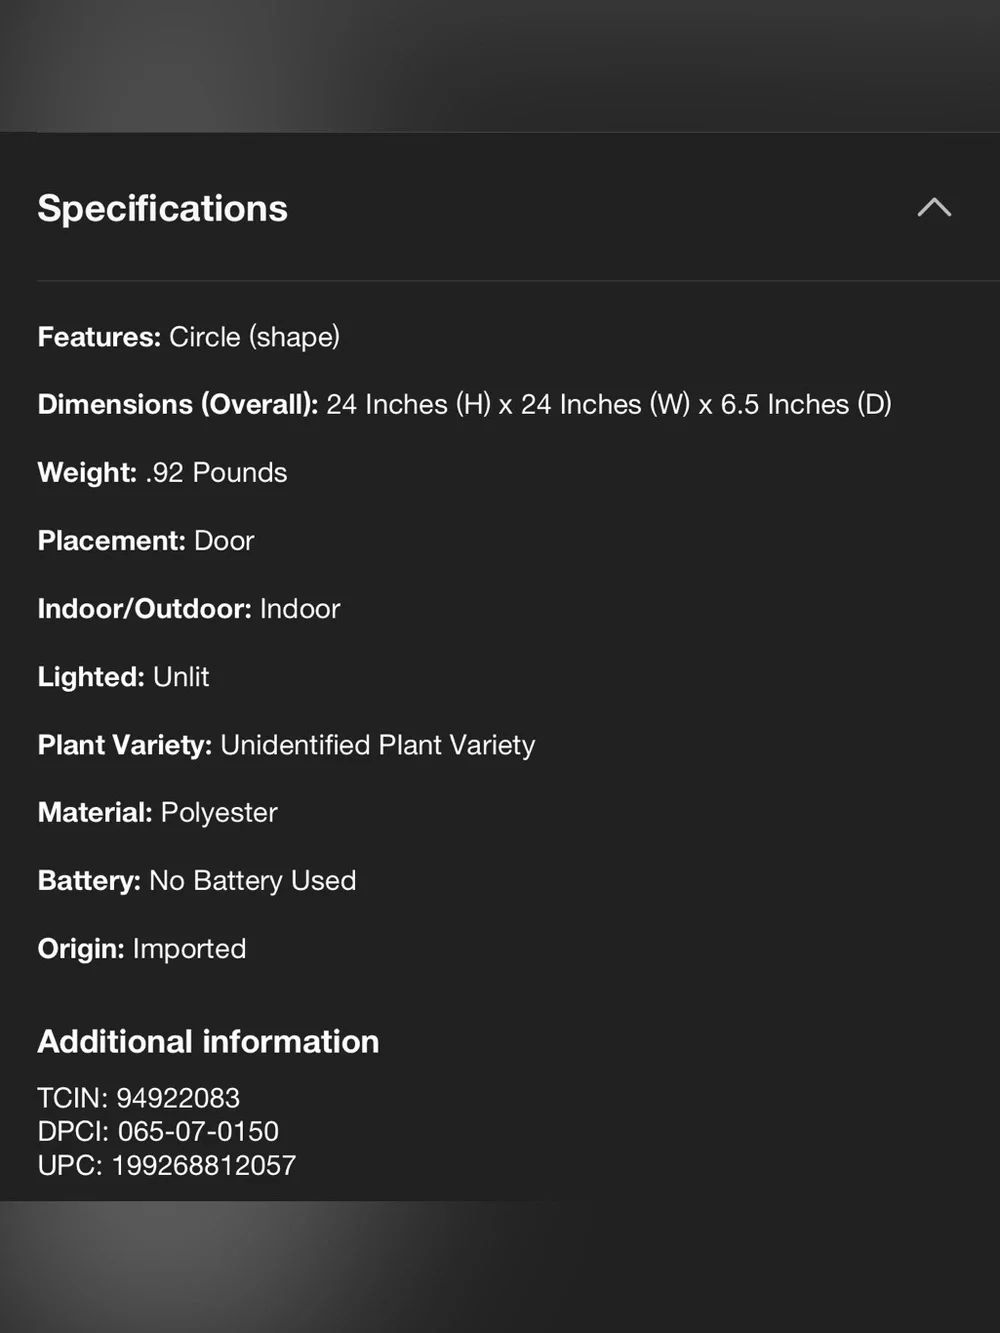Select the UPC number 199268812057
Viewport: 1000px width, 1333px height.
[203, 1165]
